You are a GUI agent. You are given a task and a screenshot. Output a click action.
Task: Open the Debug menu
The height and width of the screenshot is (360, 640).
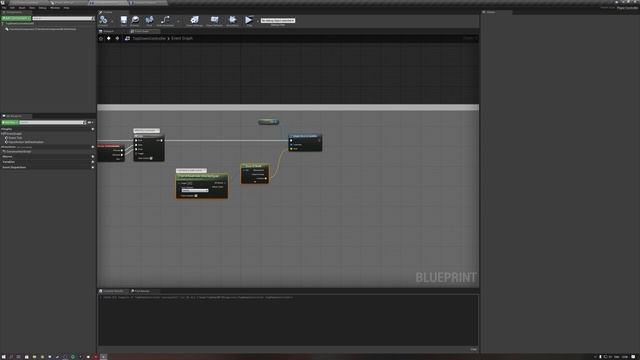click(x=42, y=8)
